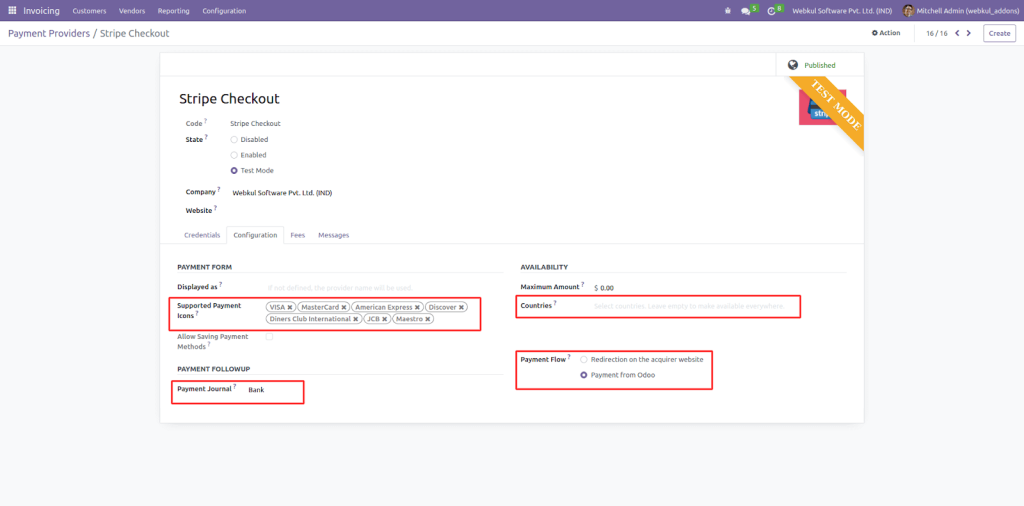The image size is (1024, 506).
Task: Click the Countries selection field
Action: tap(695, 306)
